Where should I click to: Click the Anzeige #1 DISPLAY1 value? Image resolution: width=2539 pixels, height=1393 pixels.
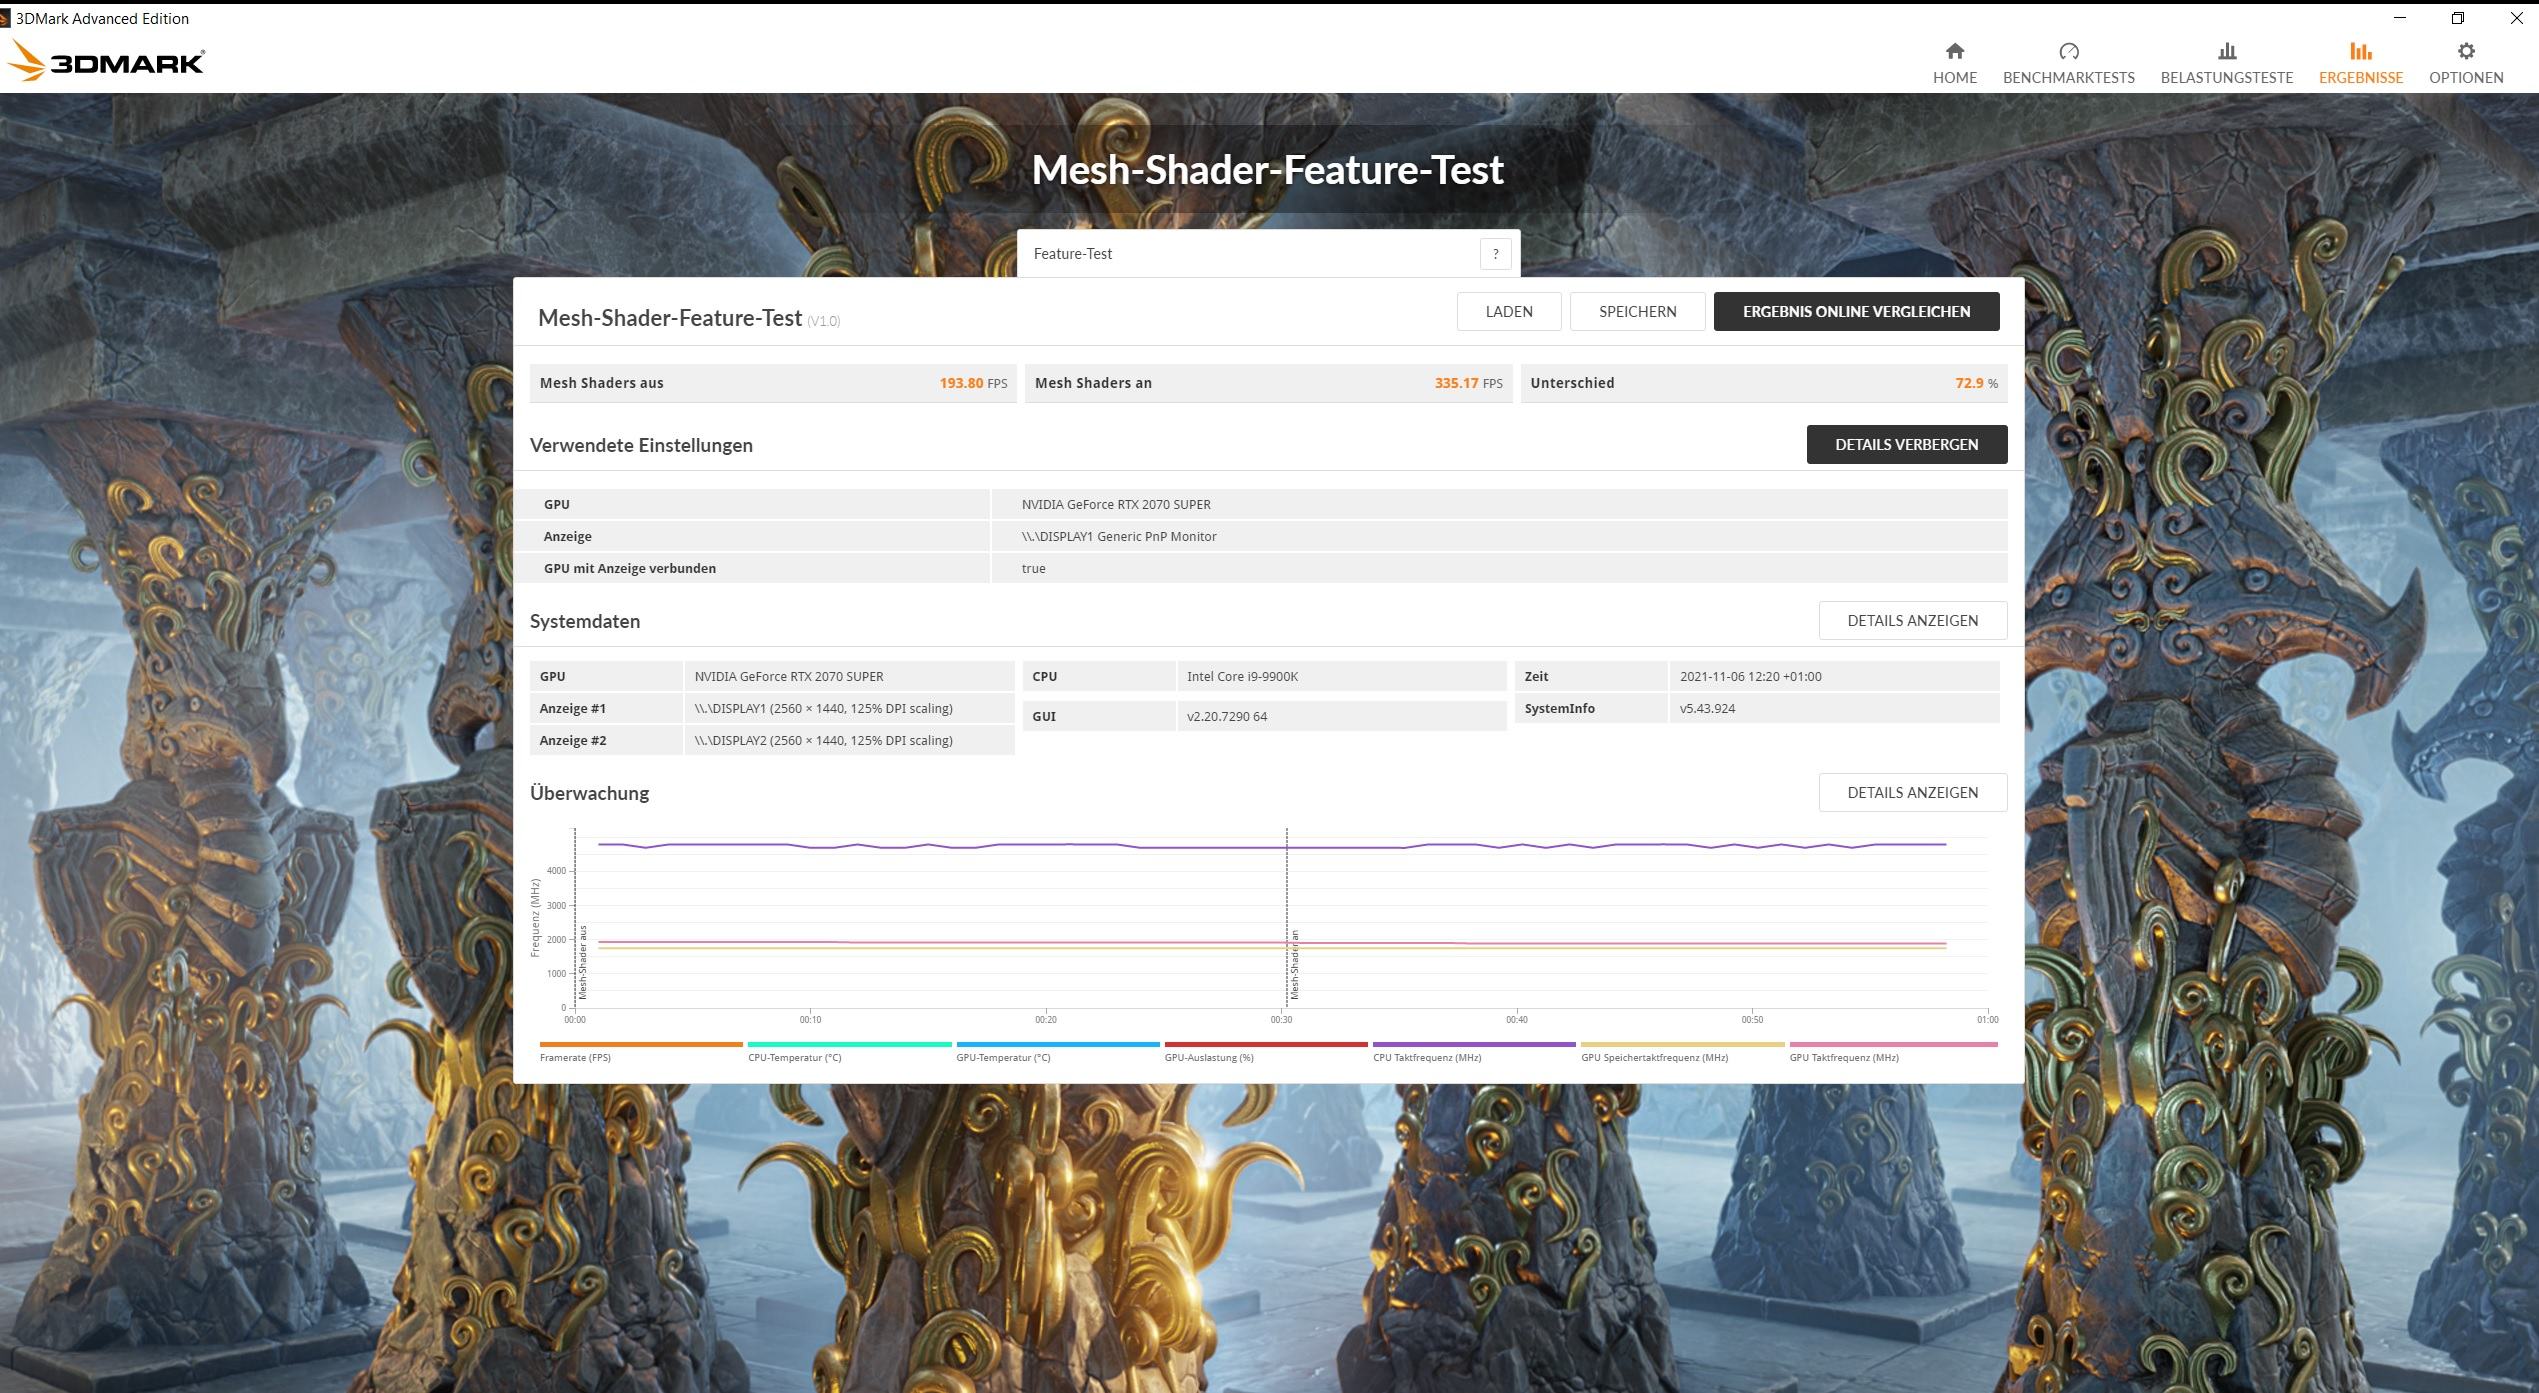click(823, 708)
